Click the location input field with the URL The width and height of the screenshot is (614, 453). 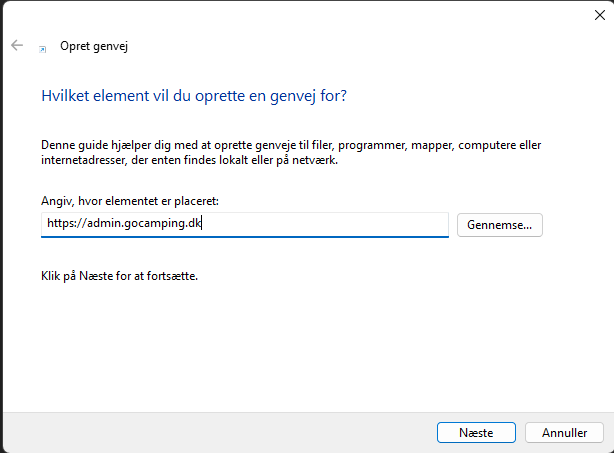coord(245,224)
